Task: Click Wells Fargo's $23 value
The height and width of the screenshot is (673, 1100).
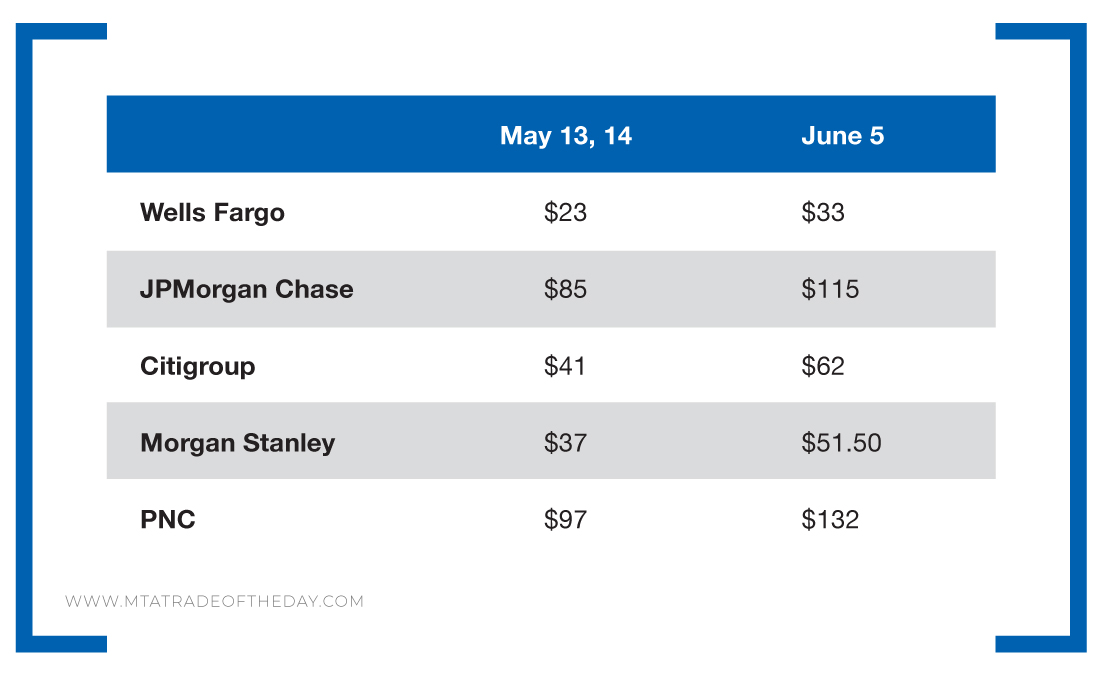Action: 565,213
